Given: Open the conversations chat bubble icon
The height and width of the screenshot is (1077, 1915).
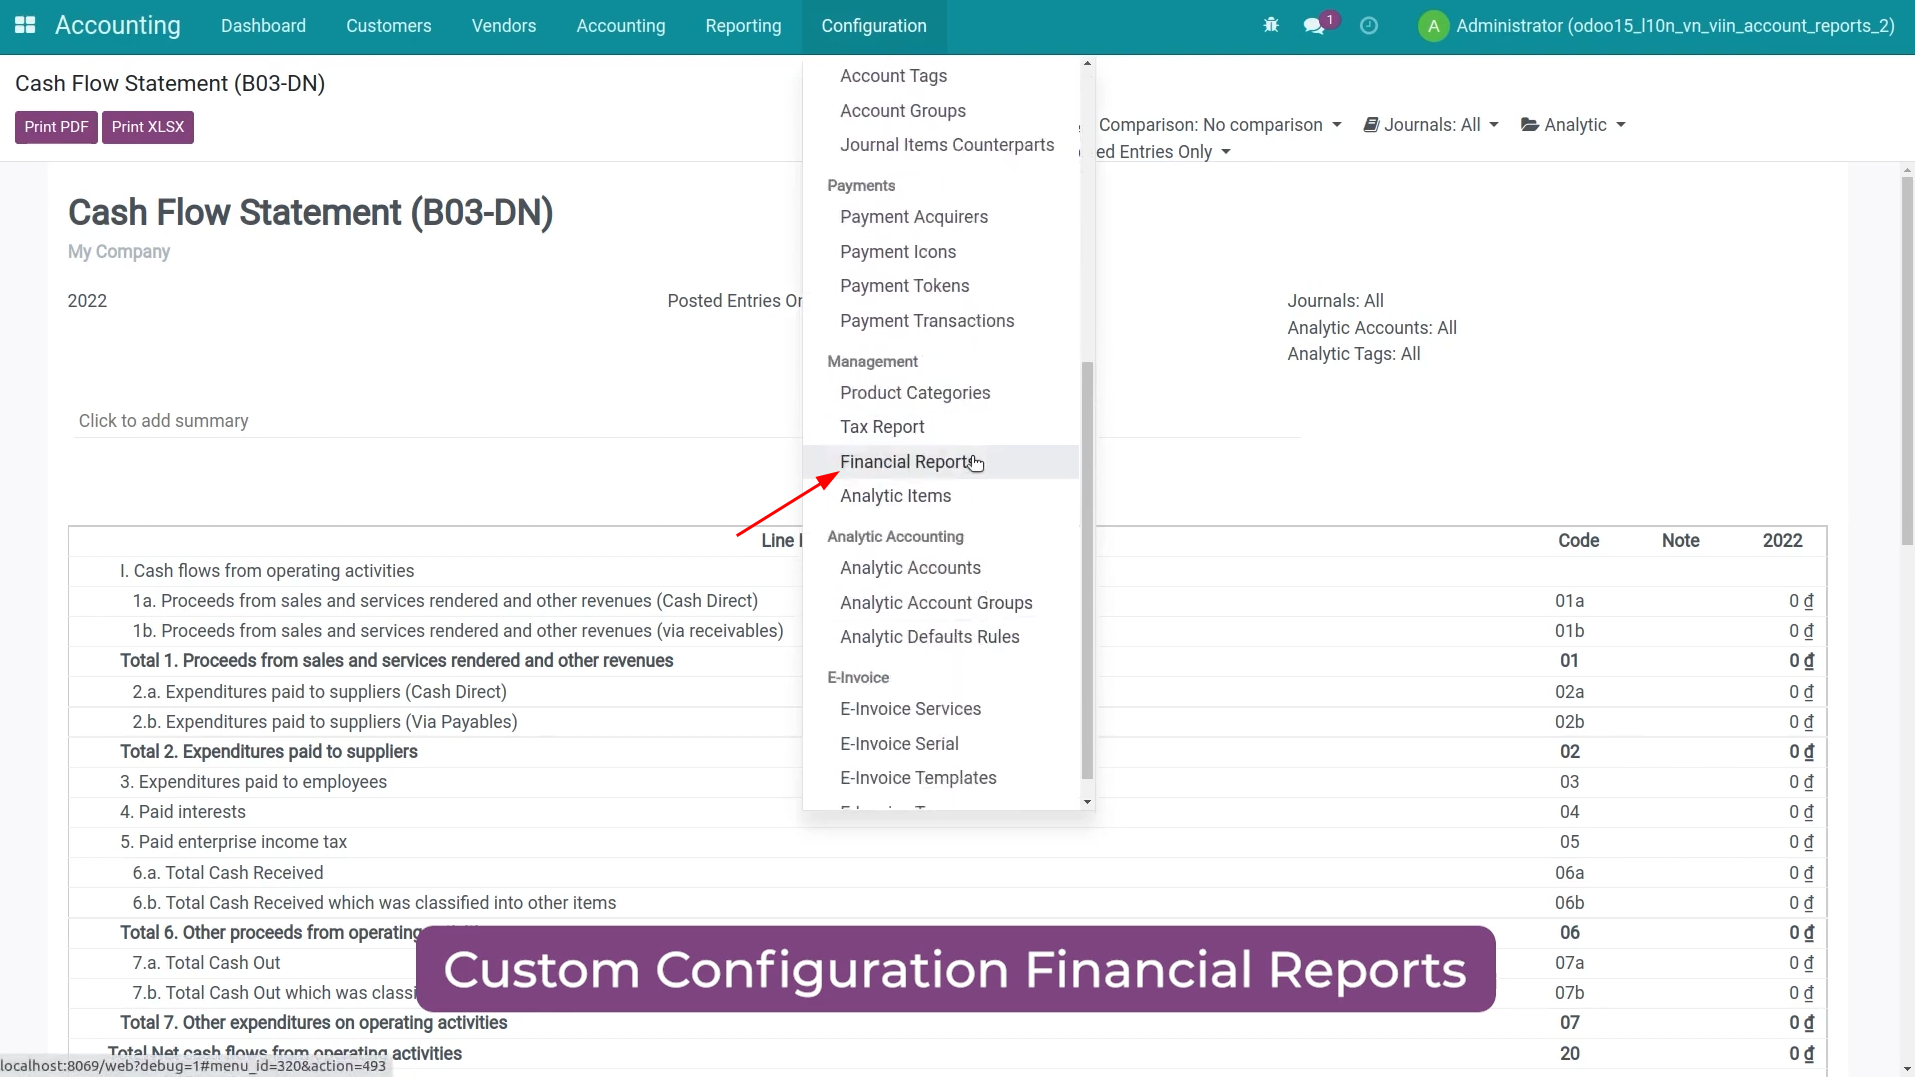Looking at the screenshot, I should pyautogui.click(x=1315, y=26).
